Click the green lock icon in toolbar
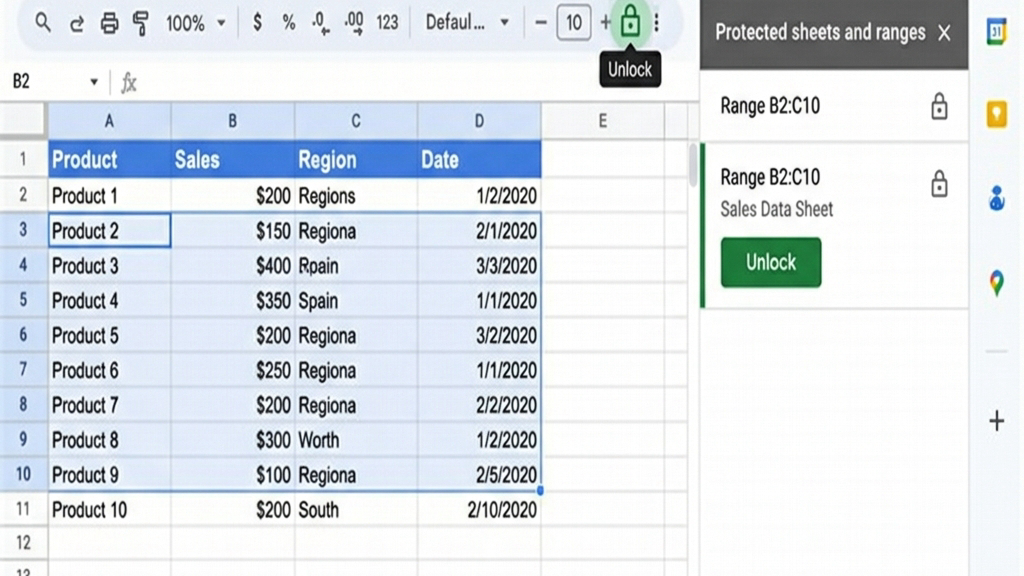 pyautogui.click(x=630, y=22)
